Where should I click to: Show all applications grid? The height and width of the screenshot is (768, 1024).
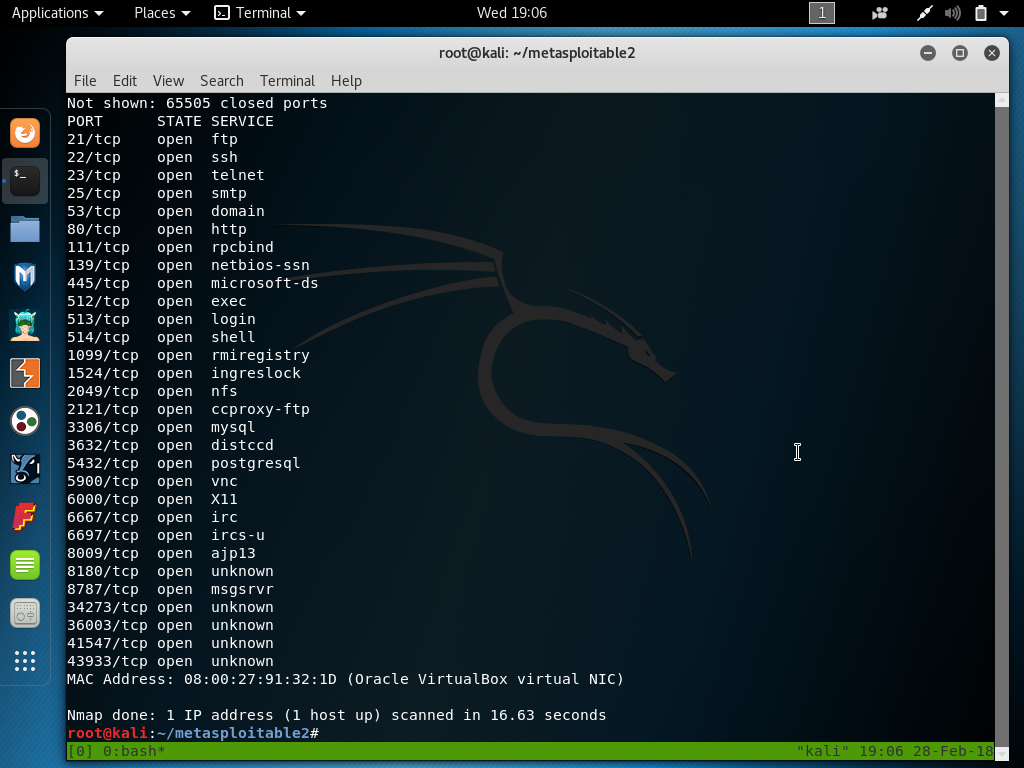pos(25,661)
